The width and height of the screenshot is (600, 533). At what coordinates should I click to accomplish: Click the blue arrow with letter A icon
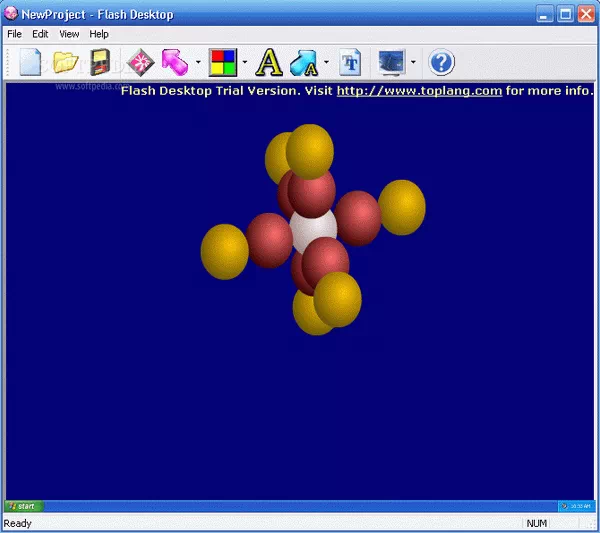(x=304, y=64)
